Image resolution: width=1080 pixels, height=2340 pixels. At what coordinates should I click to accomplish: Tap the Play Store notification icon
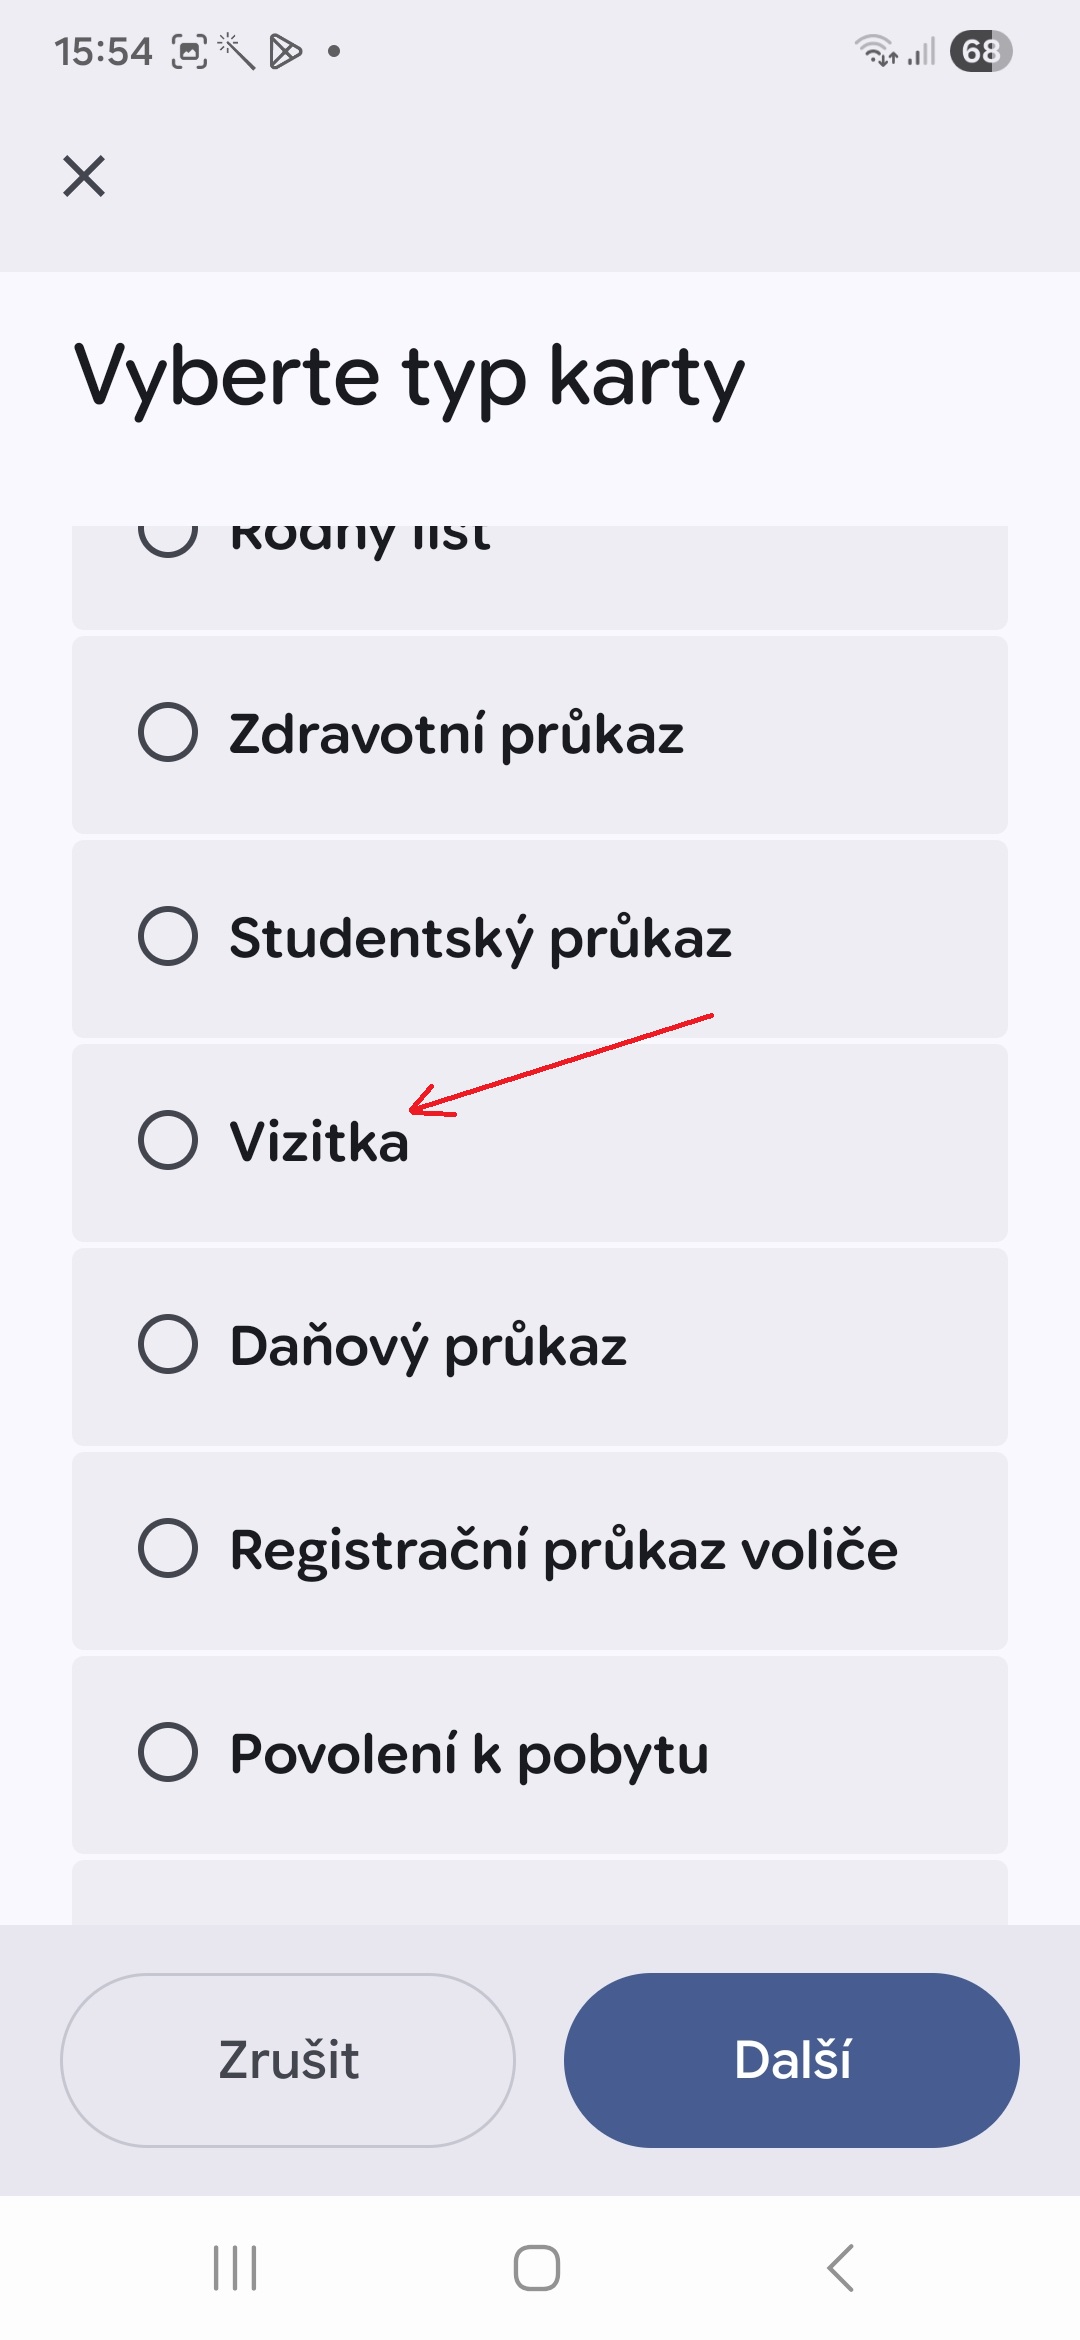coord(285,50)
